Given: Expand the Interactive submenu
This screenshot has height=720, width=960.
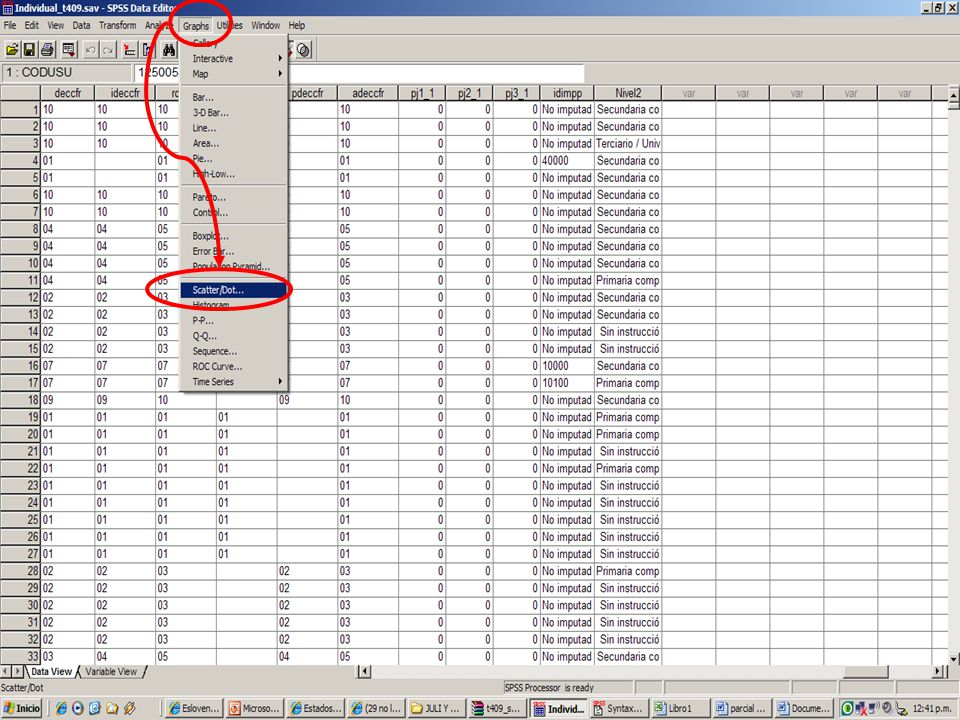Looking at the screenshot, I should 233,59.
